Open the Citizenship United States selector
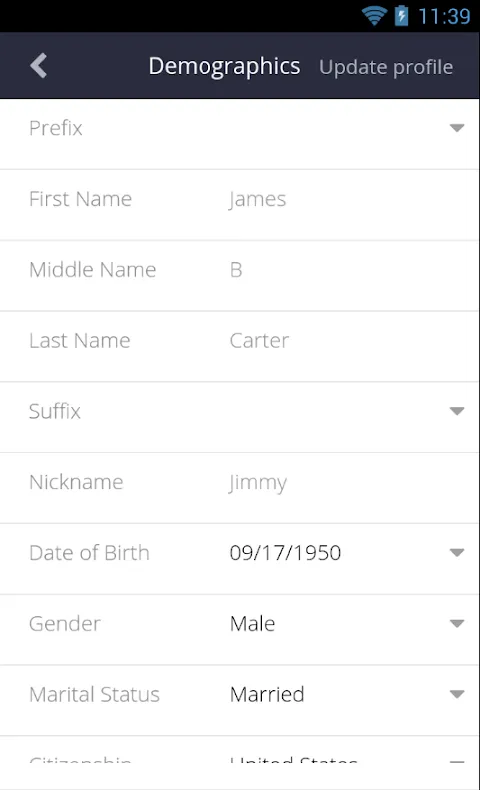 [240, 753]
